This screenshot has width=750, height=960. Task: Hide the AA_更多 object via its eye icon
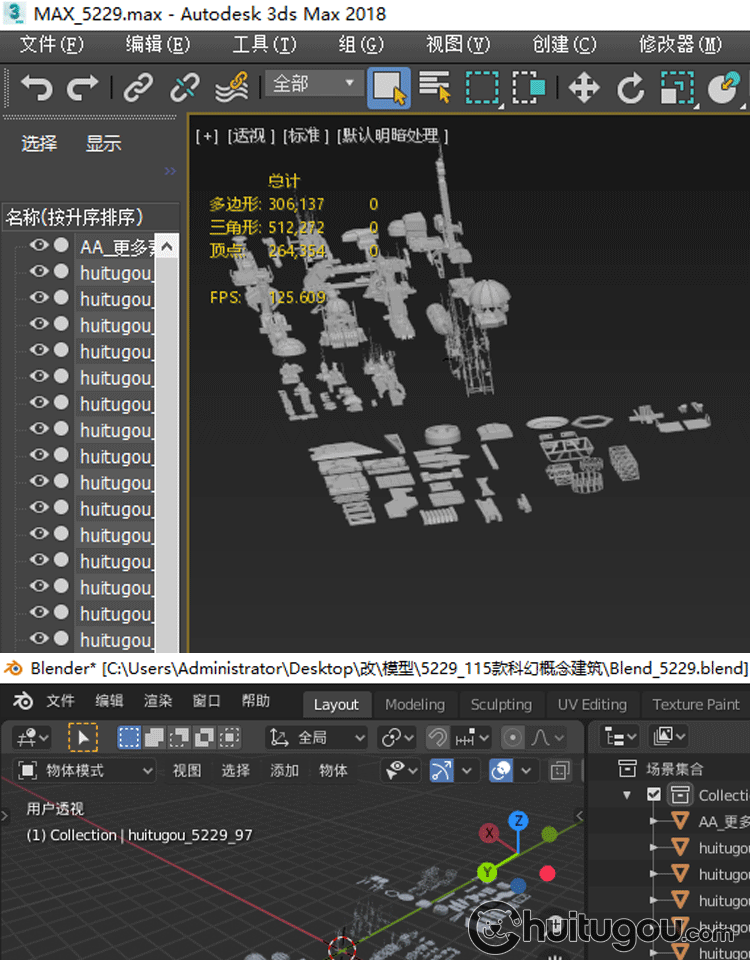pos(39,246)
